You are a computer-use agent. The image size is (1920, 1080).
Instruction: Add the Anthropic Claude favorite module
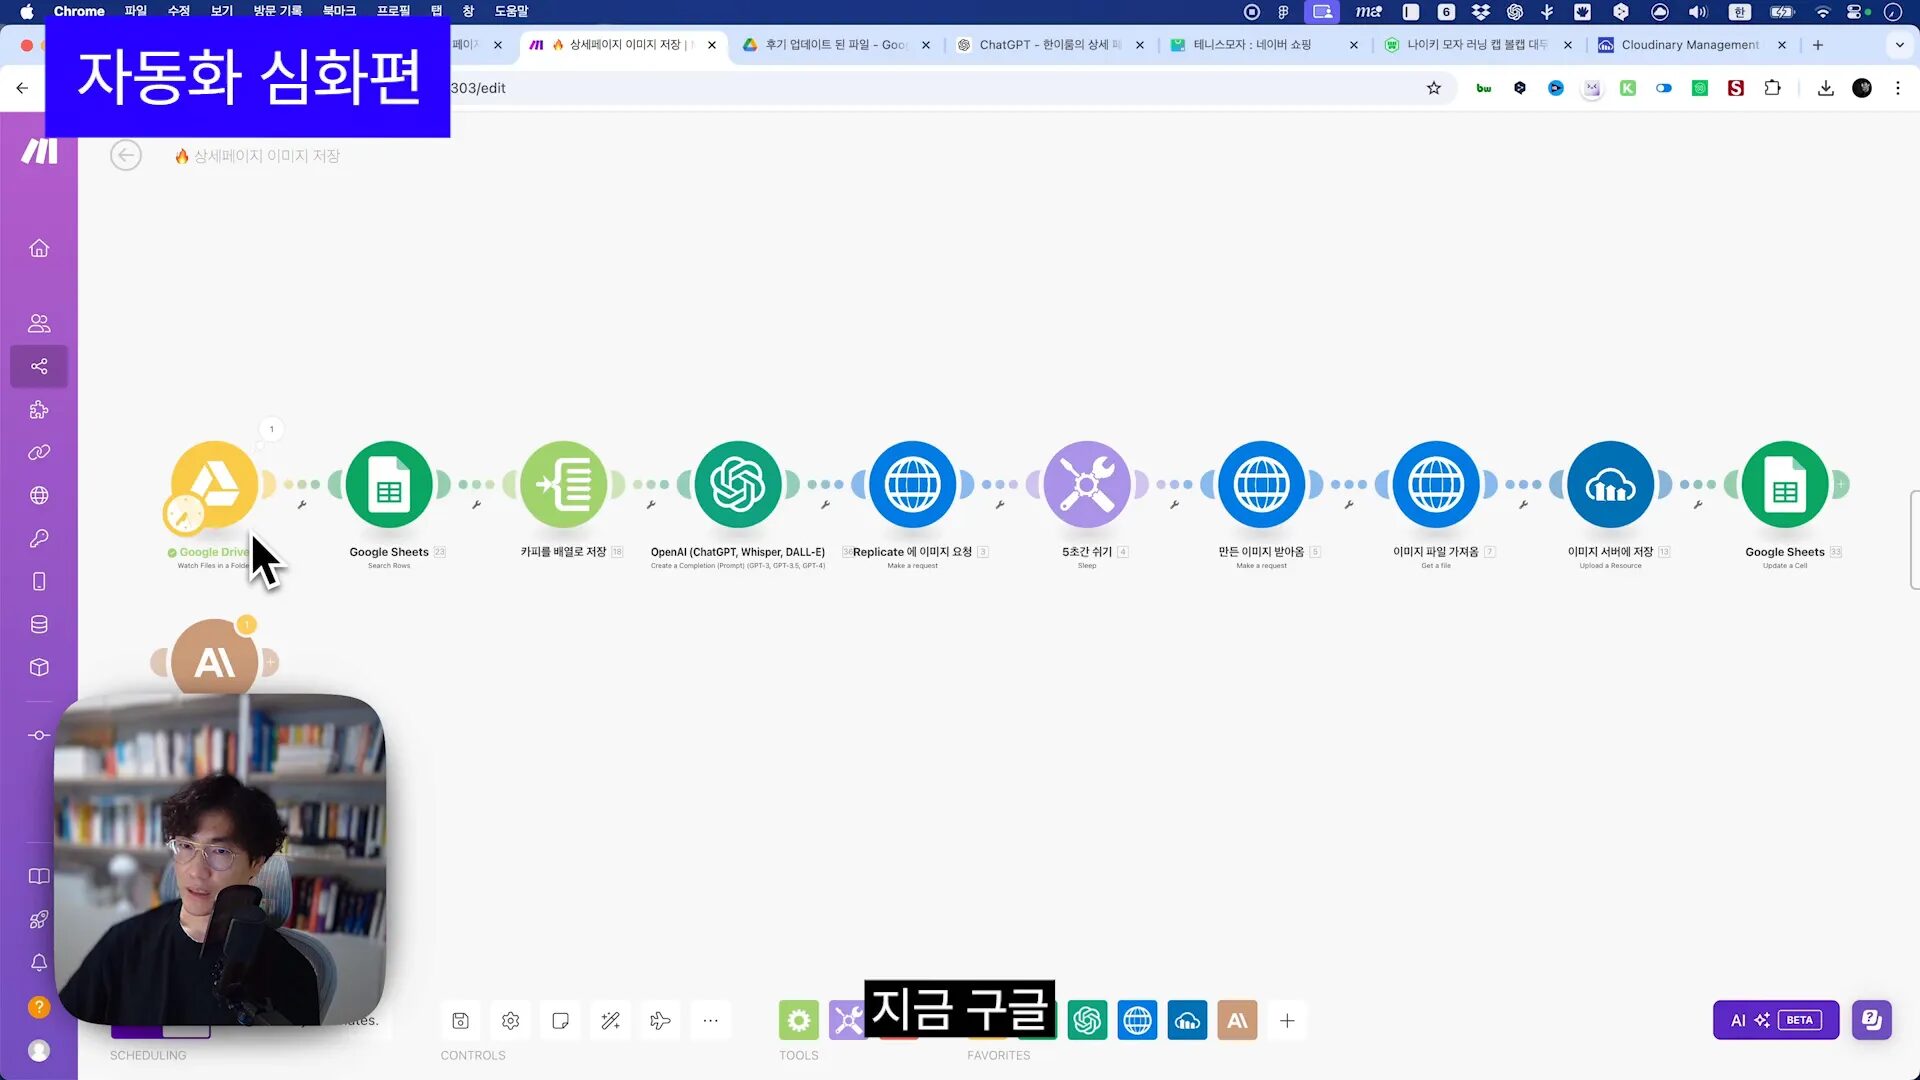[1237, 1020]
